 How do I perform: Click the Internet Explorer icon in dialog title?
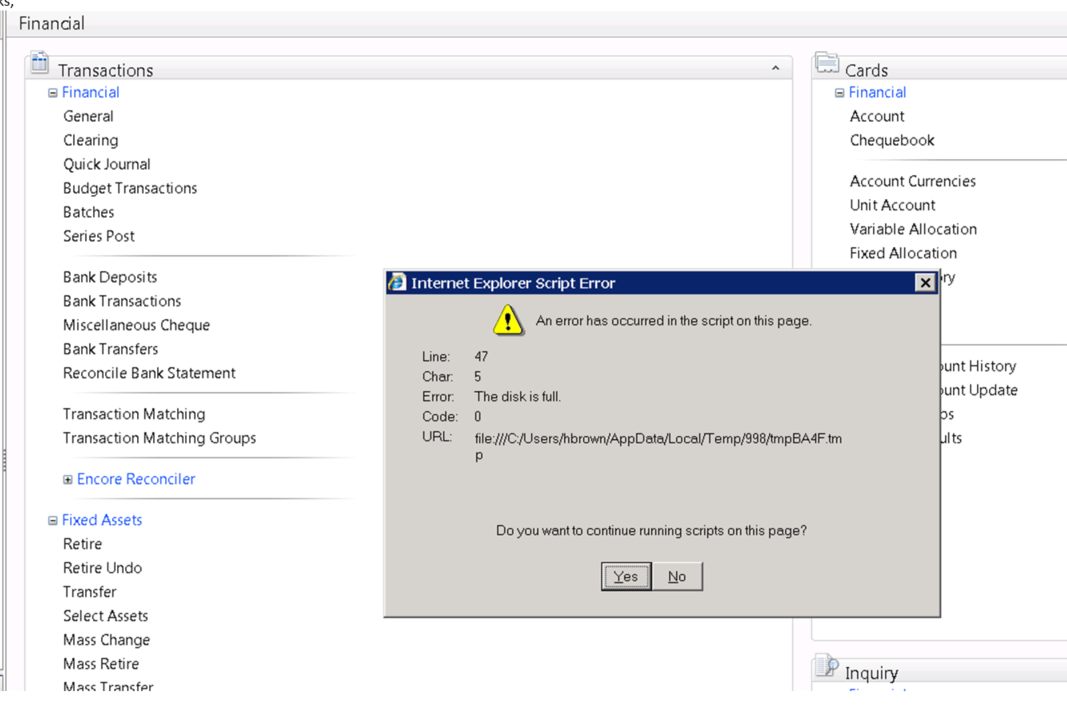click(398, 283)
